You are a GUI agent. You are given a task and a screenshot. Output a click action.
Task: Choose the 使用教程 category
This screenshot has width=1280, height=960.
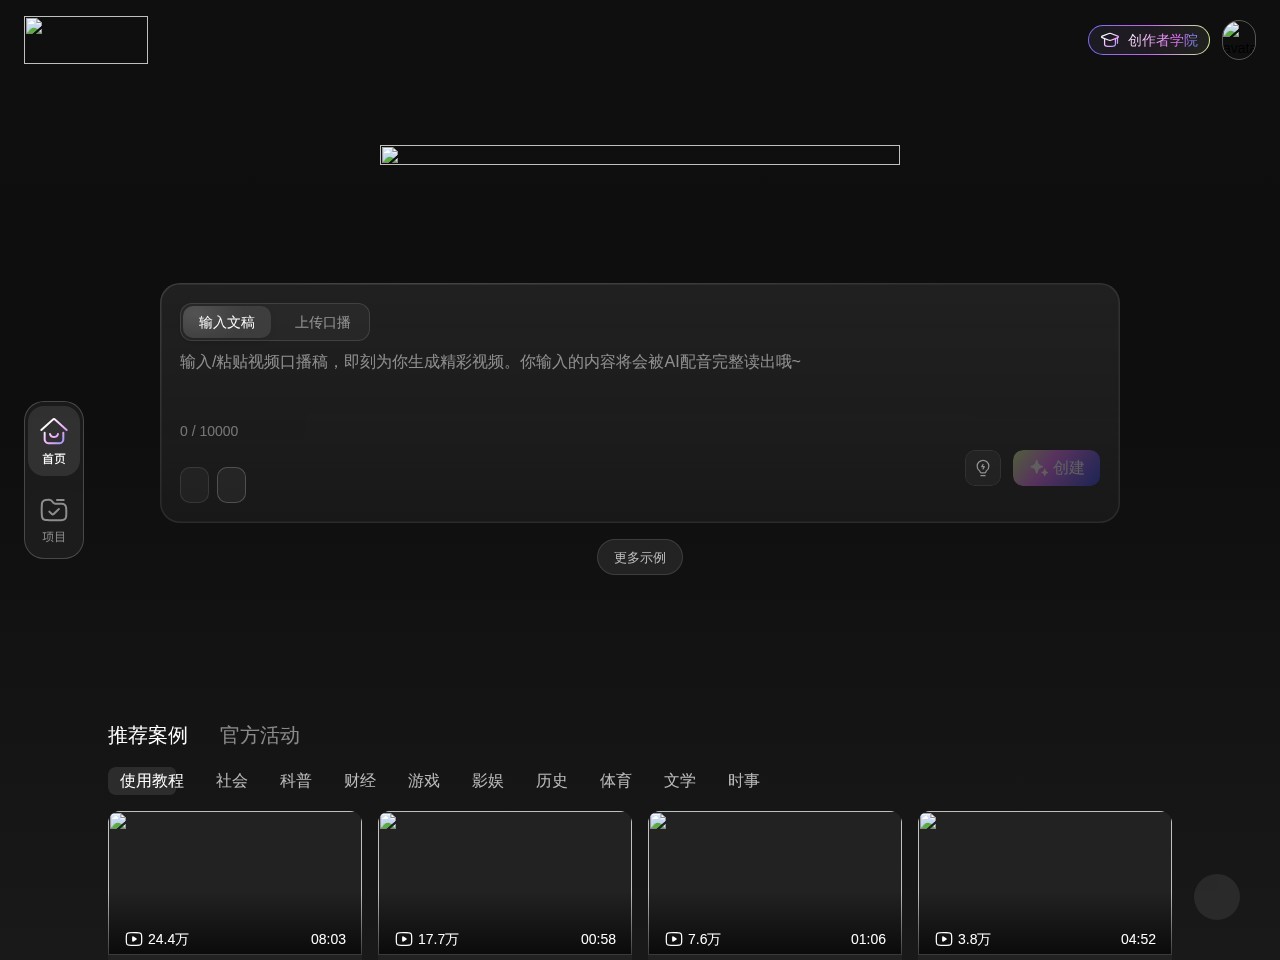152,781
